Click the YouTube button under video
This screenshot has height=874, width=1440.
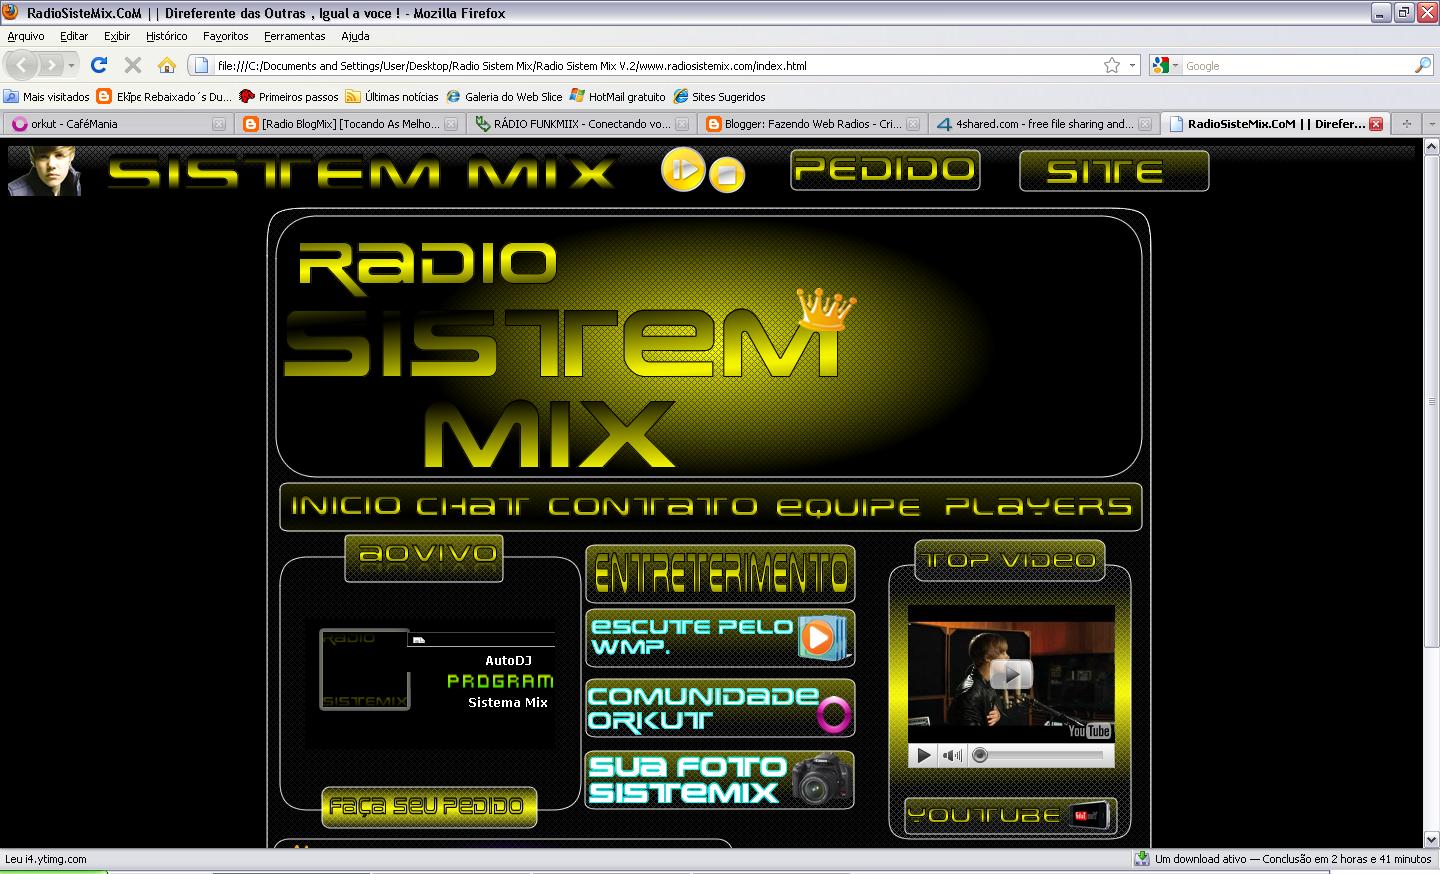point(1011,816)
